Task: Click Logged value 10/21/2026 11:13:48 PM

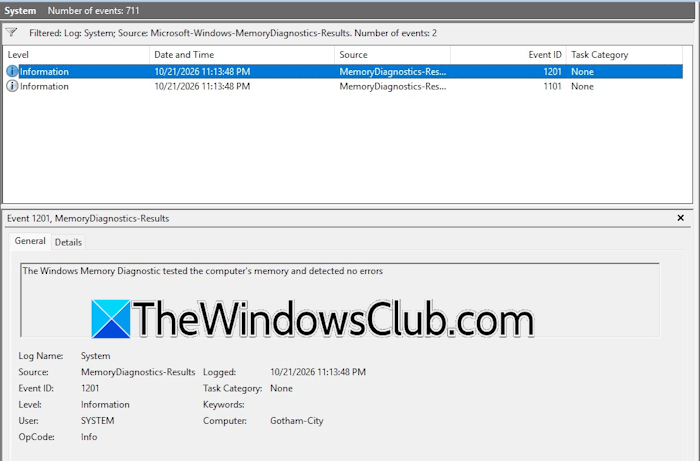Action: (x=318, y=372)
